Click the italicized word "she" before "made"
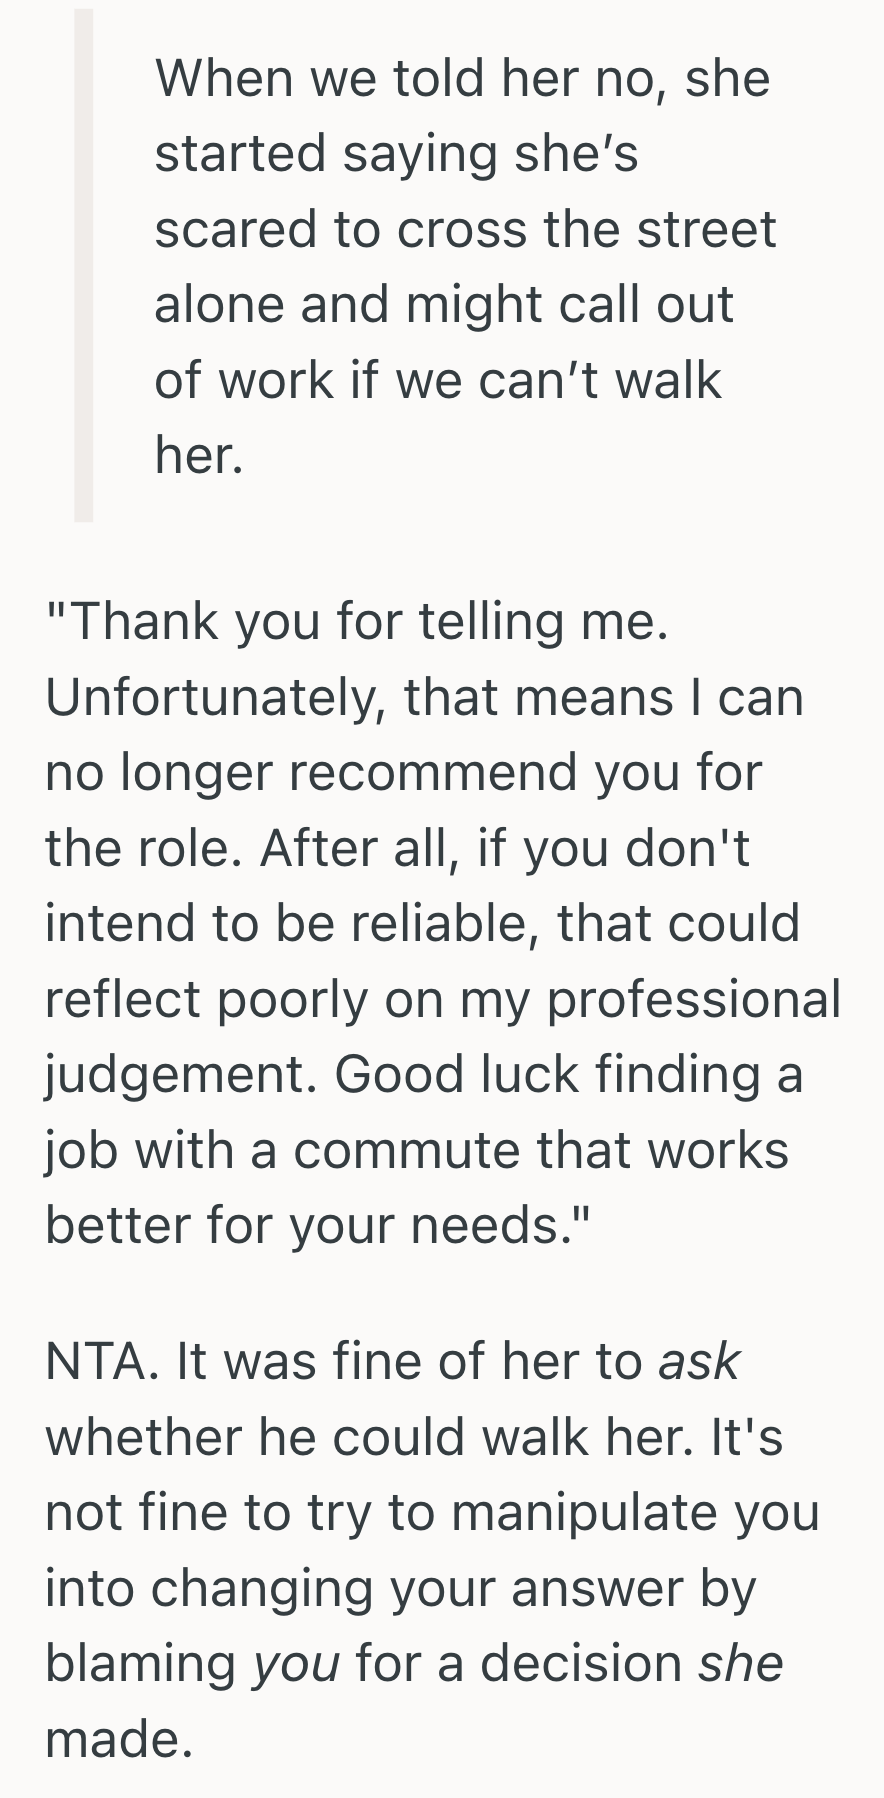This screenshot has height=1798, width=884. (x=740, y=1663)
